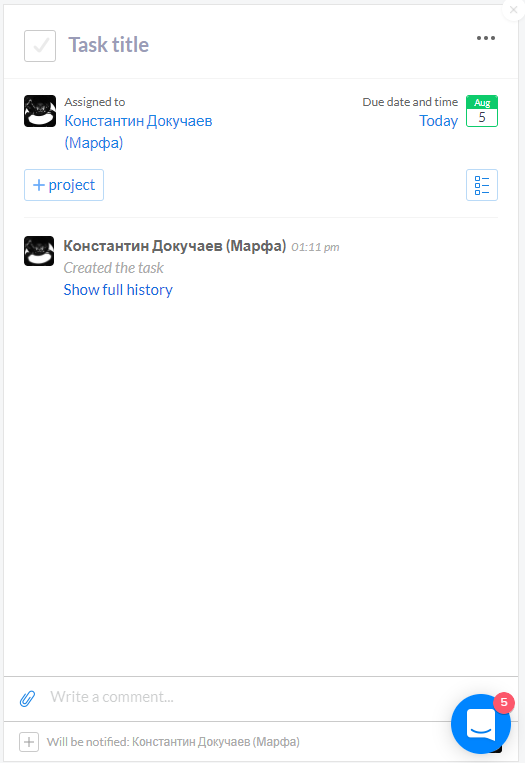Screen dimensions: 525x763
Task: Mark the task complete checkbox
Action: (40, 46)
